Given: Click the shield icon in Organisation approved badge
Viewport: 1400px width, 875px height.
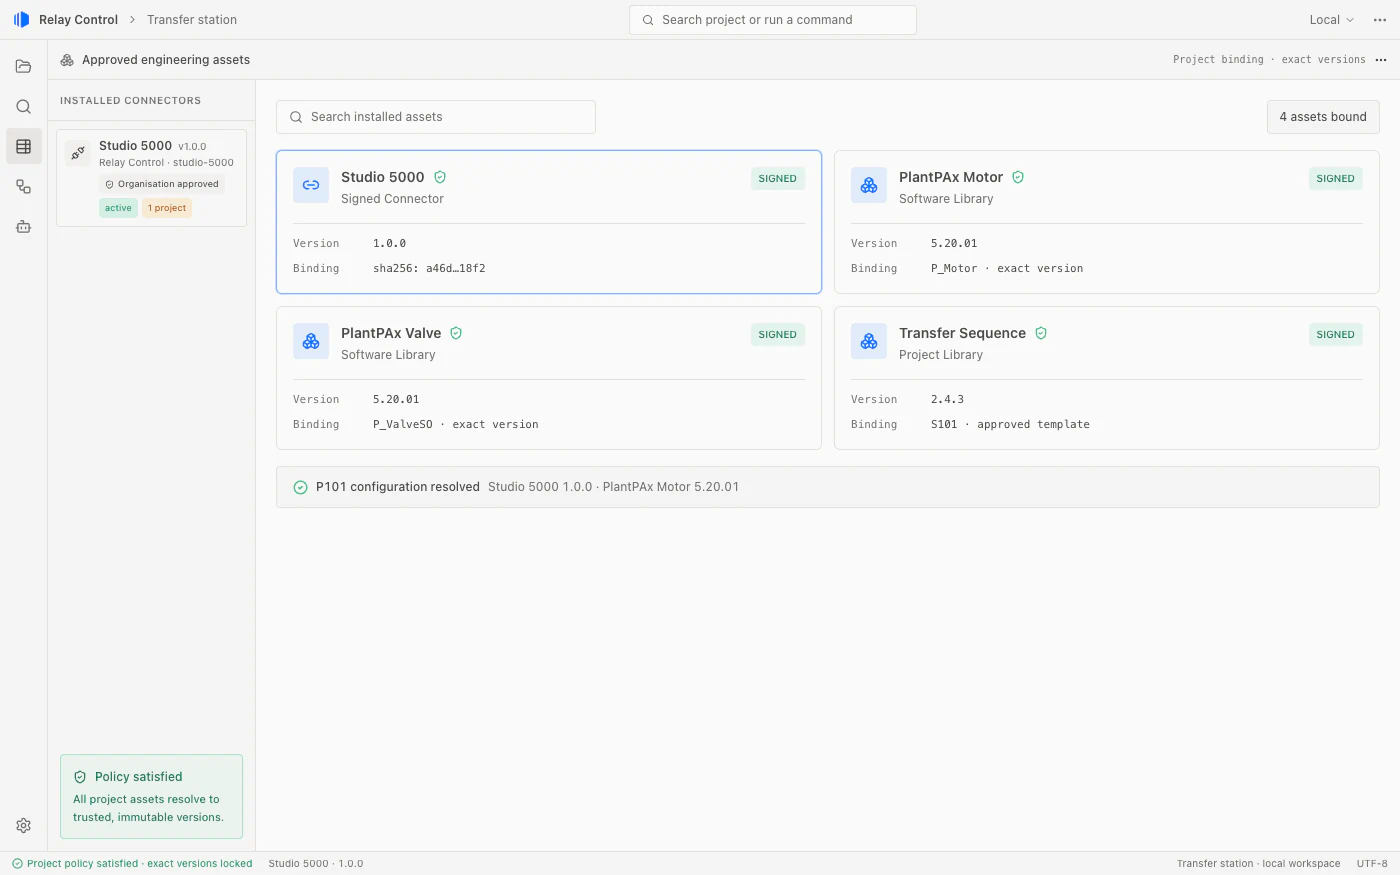Looking at the screenshot, I should tap(109, 184).
